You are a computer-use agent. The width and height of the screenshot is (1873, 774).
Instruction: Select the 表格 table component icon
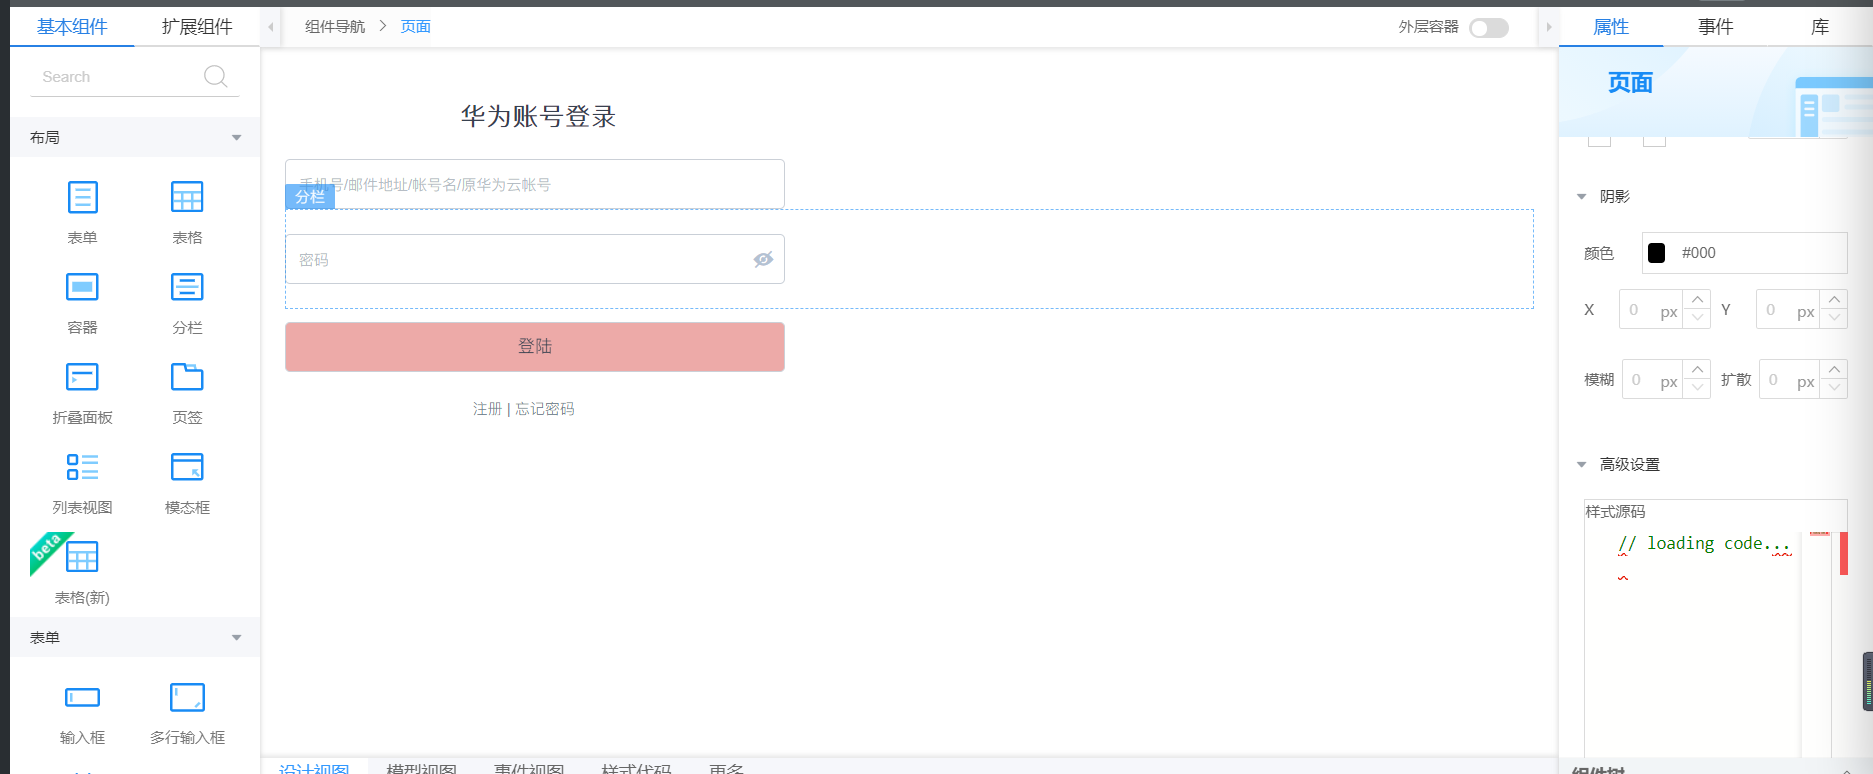187,197
